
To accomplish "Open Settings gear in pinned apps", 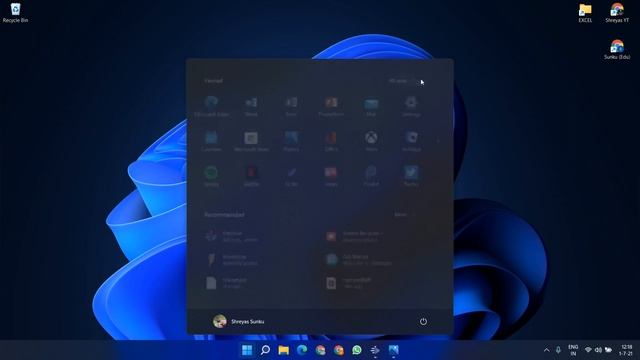I will pyautogui.click(x=411, y=106).
